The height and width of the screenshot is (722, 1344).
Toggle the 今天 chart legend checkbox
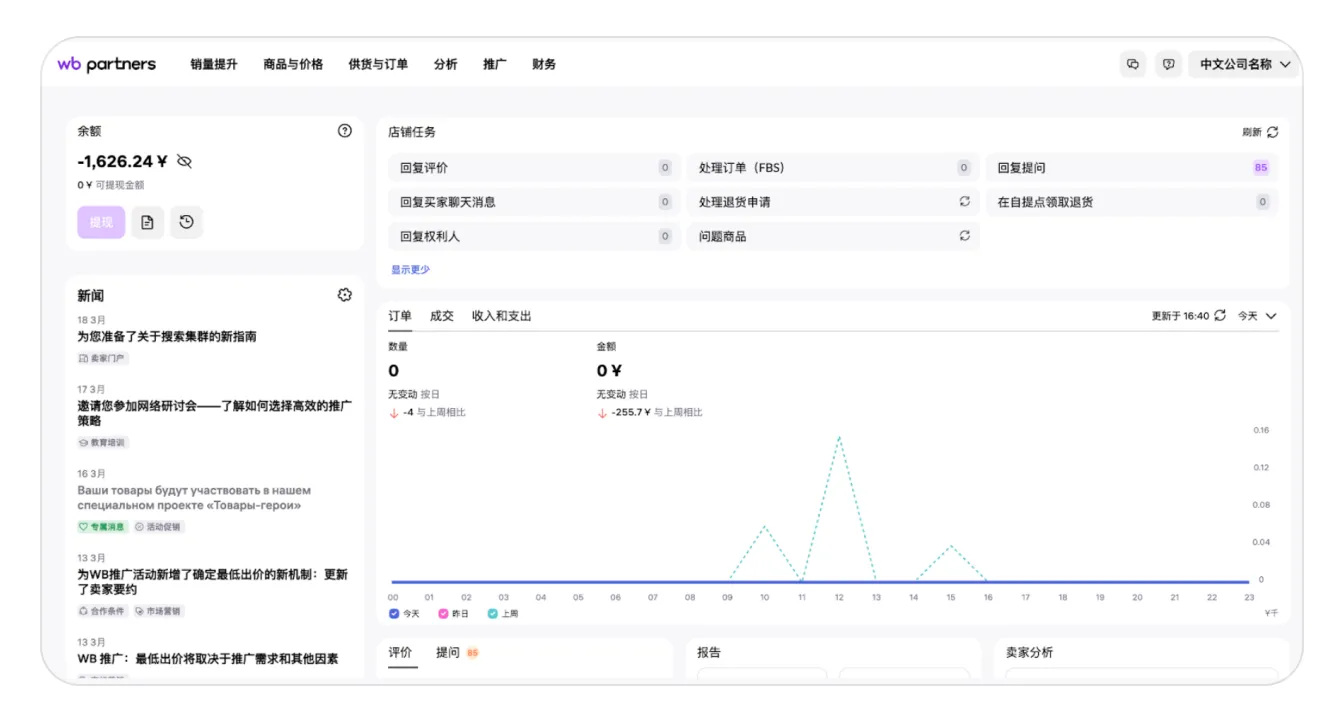[394, 614]
